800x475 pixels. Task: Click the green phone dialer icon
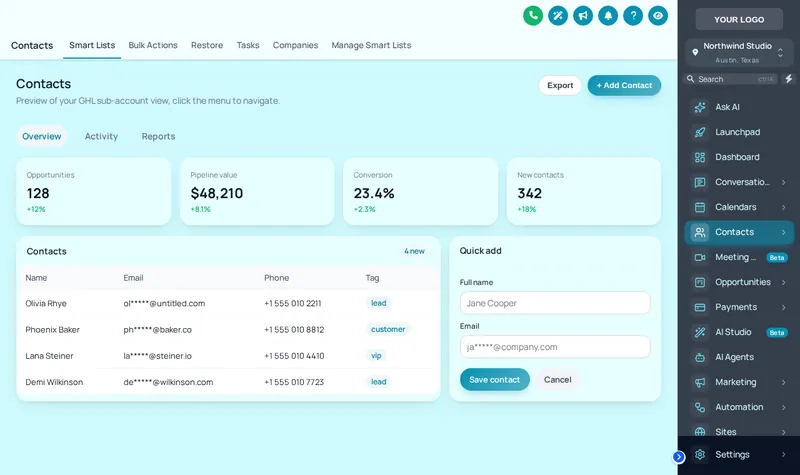(x=533, y=16)
